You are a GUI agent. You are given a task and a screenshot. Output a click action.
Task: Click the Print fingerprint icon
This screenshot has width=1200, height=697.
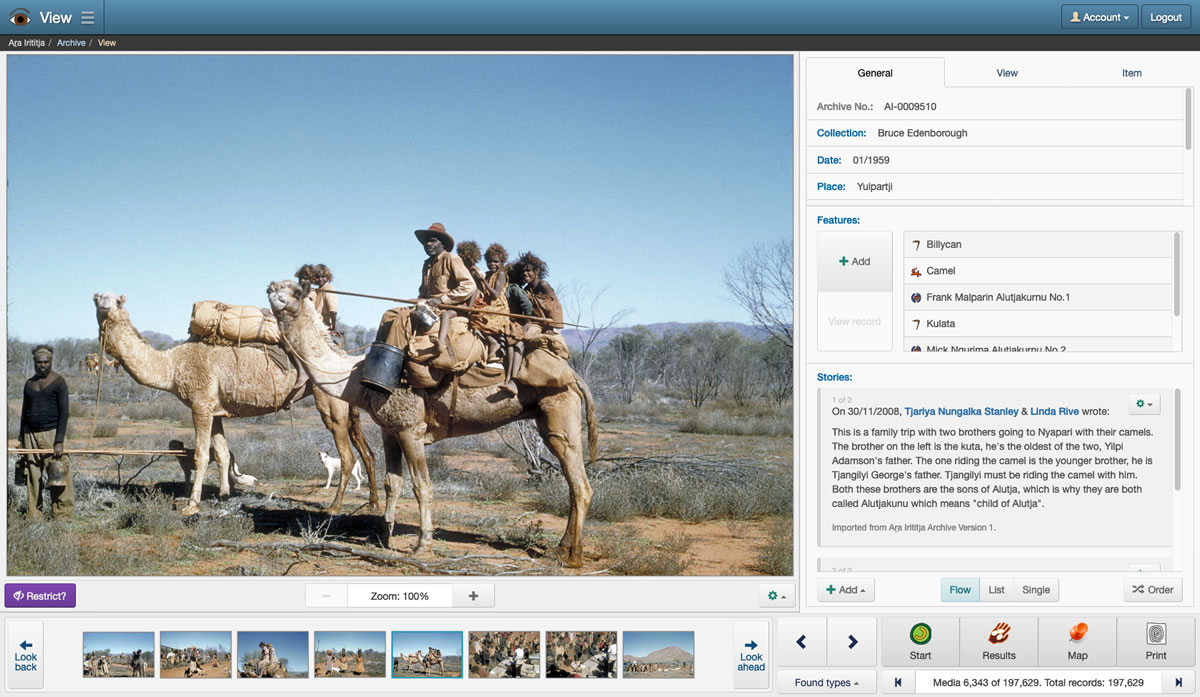pyautogui.click(x=1156, y=634)
